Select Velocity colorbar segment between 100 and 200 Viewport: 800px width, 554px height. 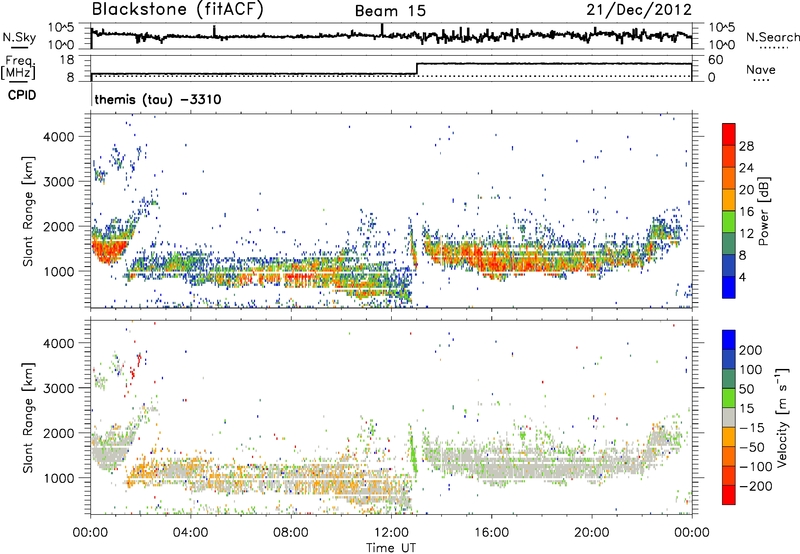tap(729, 359)
